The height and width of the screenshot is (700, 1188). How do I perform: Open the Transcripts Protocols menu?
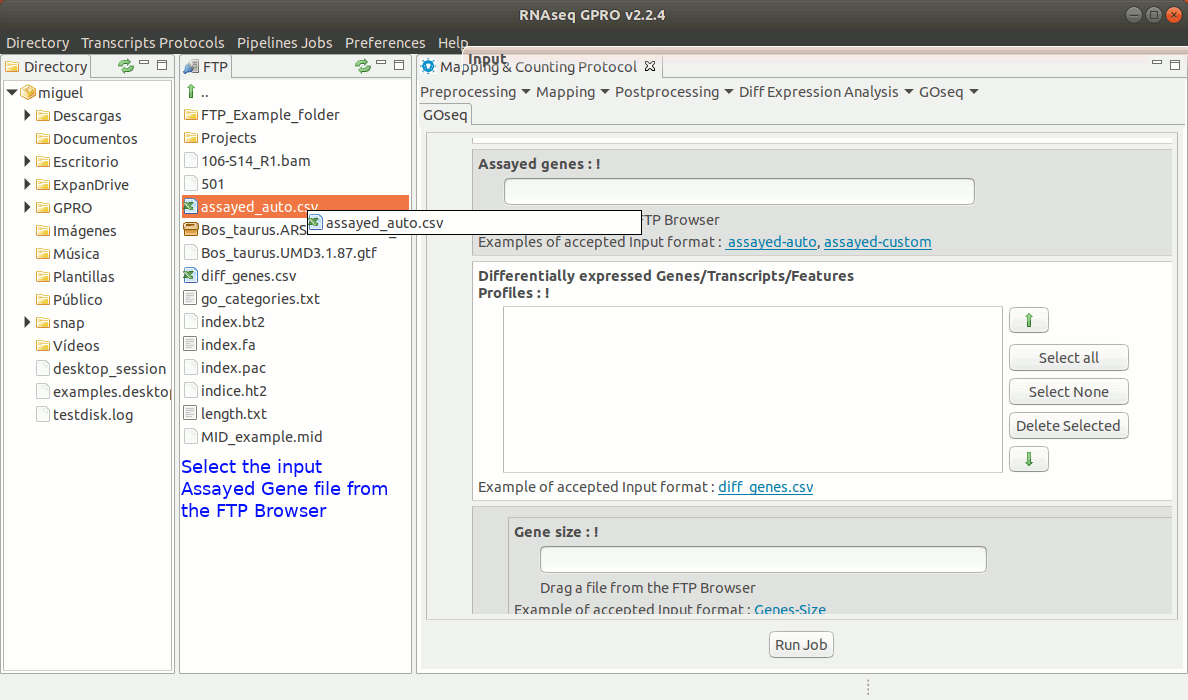pyautogui.click(x=152, y=43)
